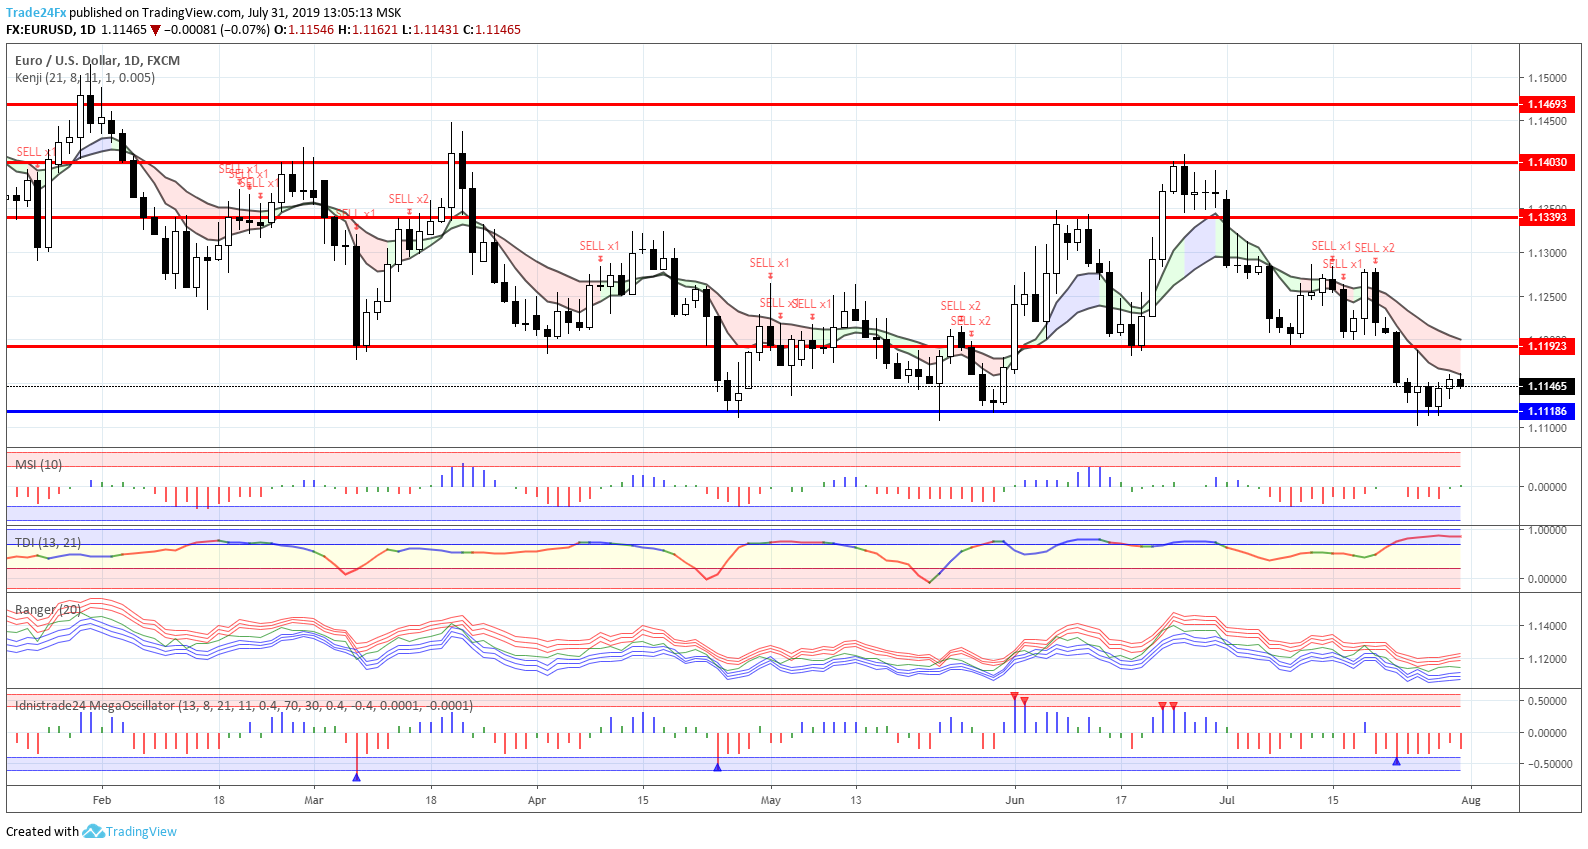Click the blue up-triangle oscillator marker in late July
Image resolution: width=1588 pixels, height=849 pixels.
click(1397, 762)
